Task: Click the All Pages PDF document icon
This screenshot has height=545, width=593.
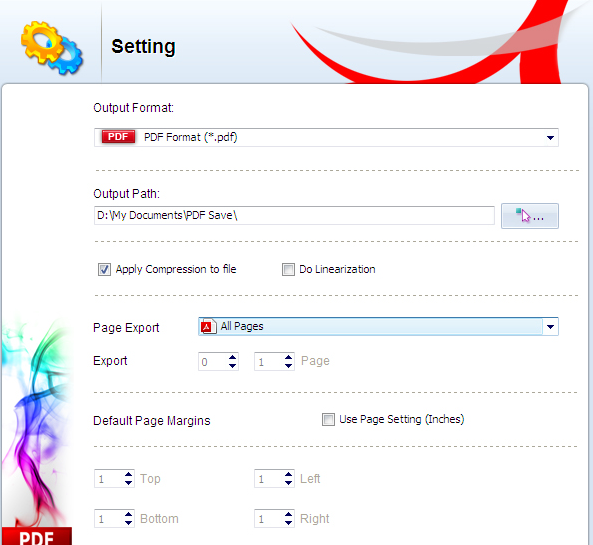Action: (x=208, y=326)
